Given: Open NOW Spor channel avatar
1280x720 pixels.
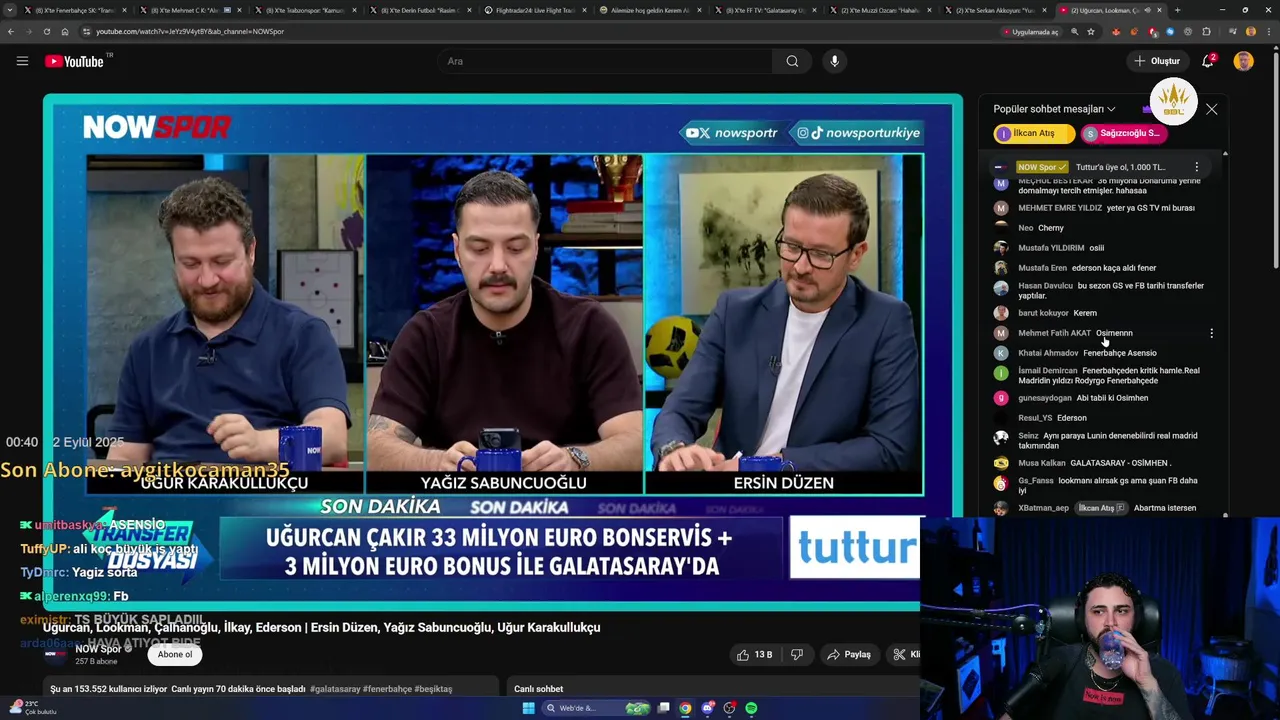Looking at the screenshot, I should point(56,655).
